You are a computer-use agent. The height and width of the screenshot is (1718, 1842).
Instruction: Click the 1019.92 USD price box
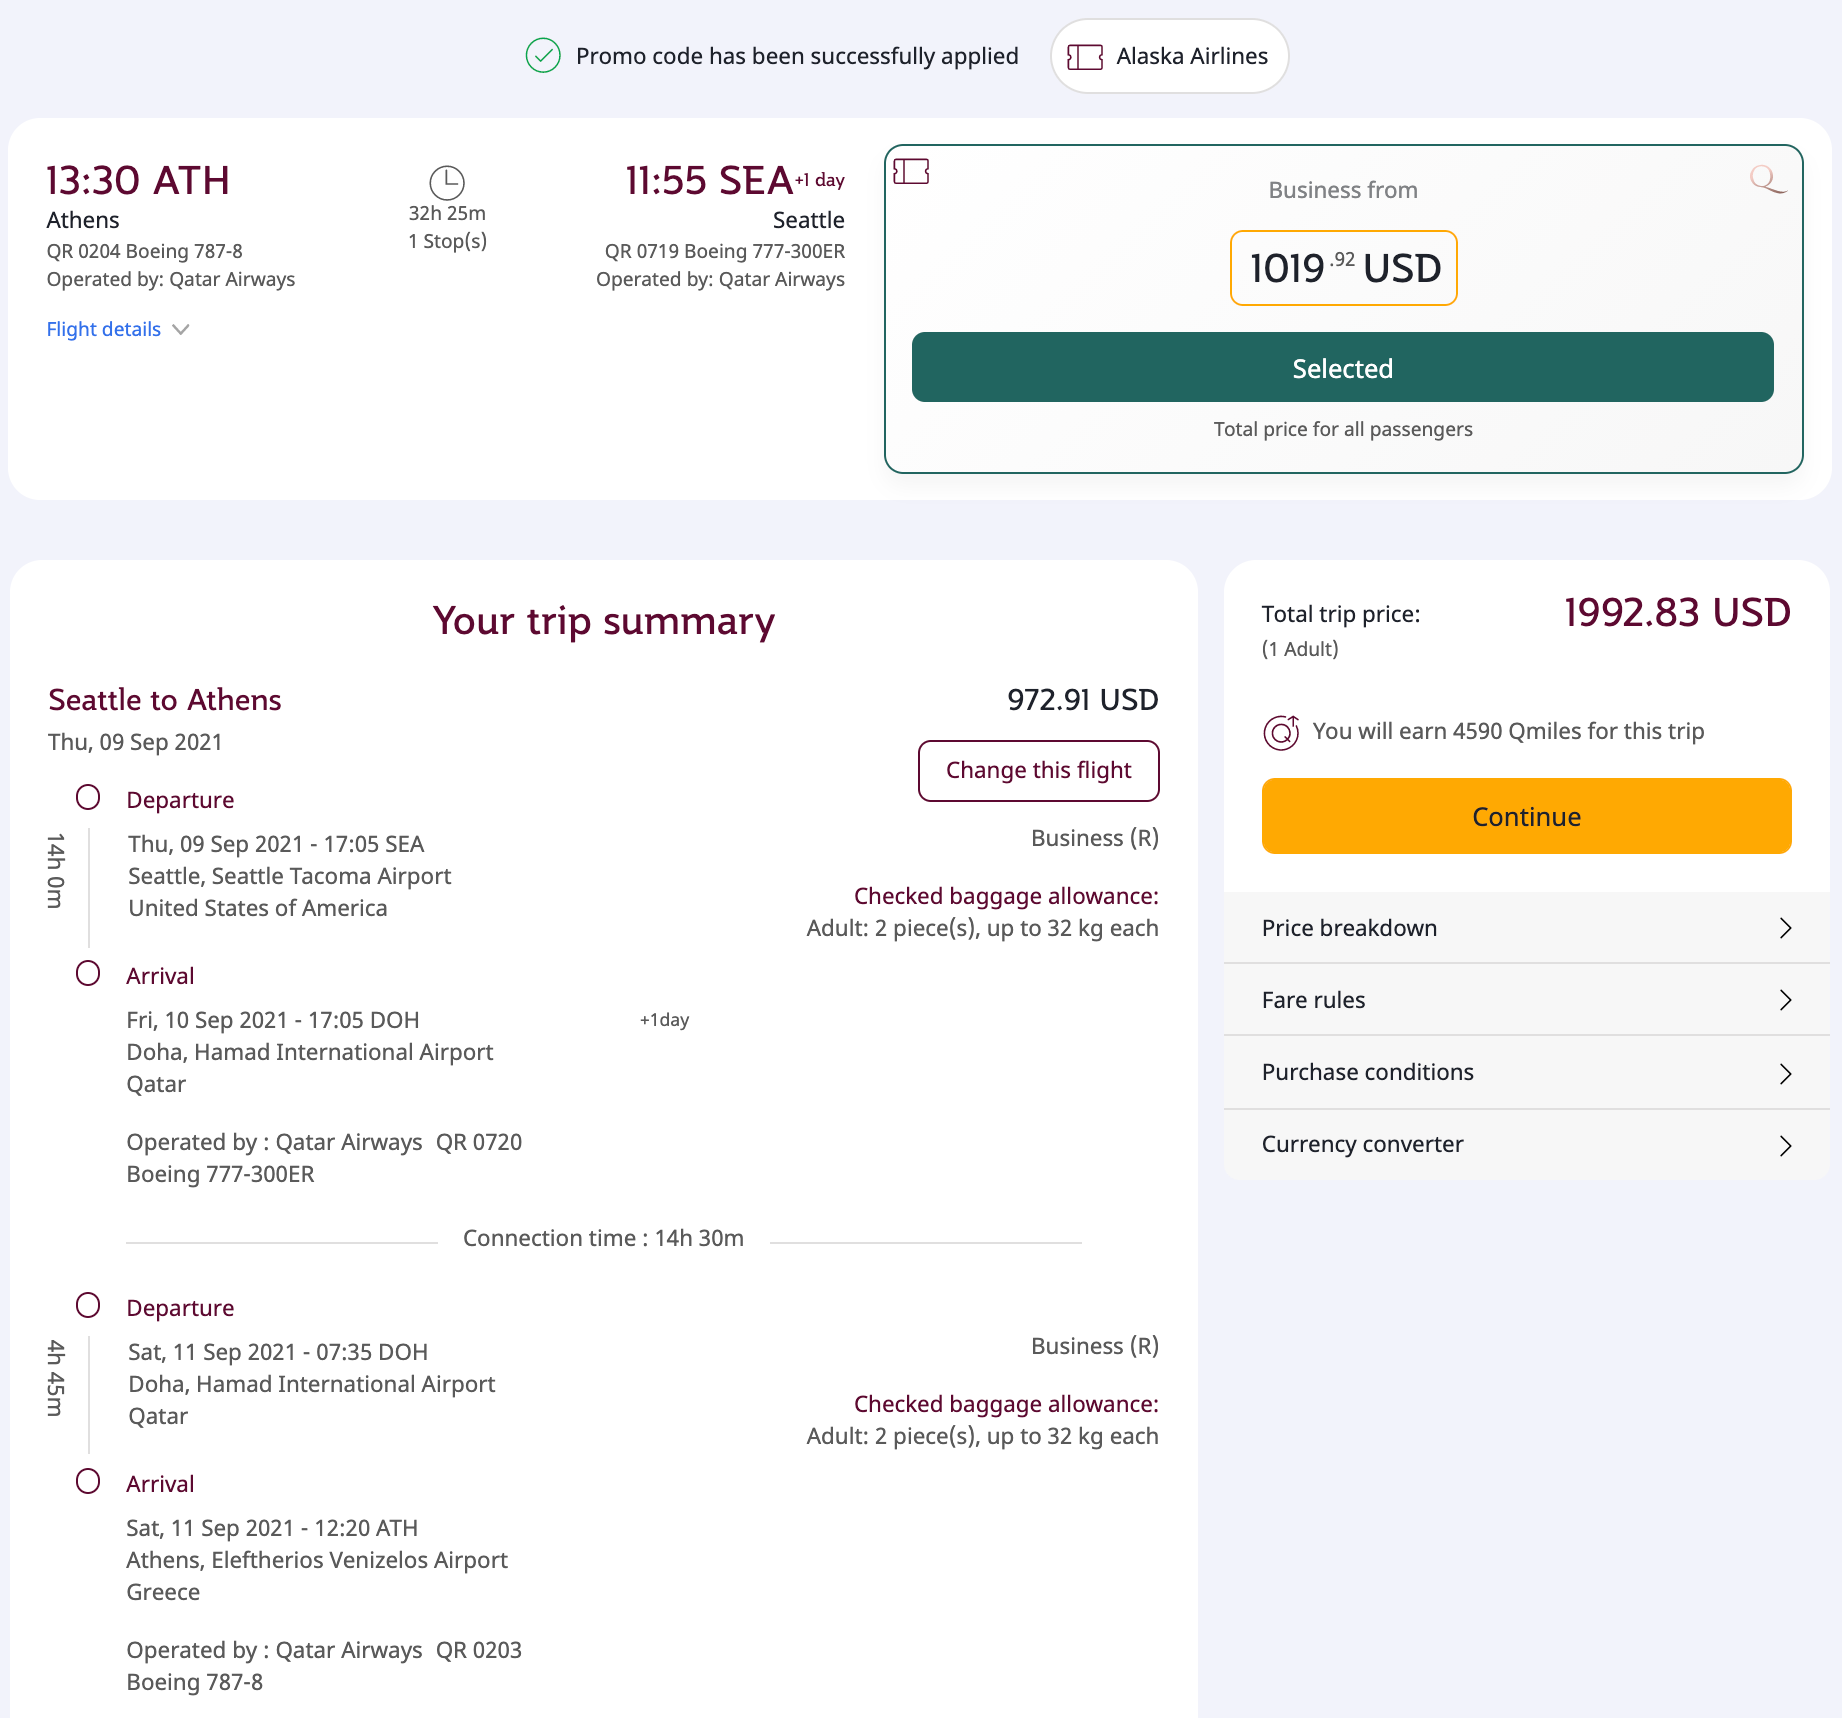coord(1343,268)
